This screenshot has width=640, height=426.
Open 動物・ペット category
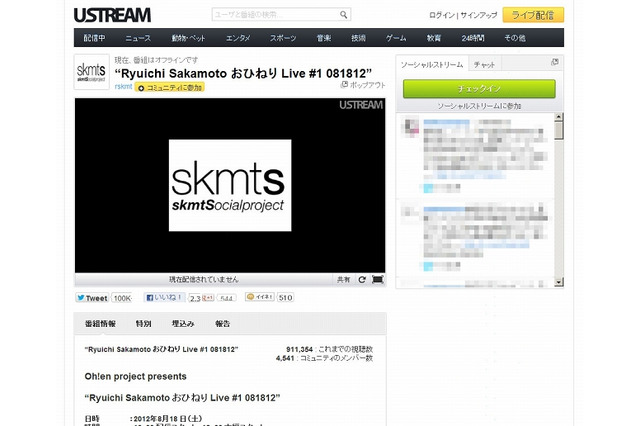click(188, 38)
